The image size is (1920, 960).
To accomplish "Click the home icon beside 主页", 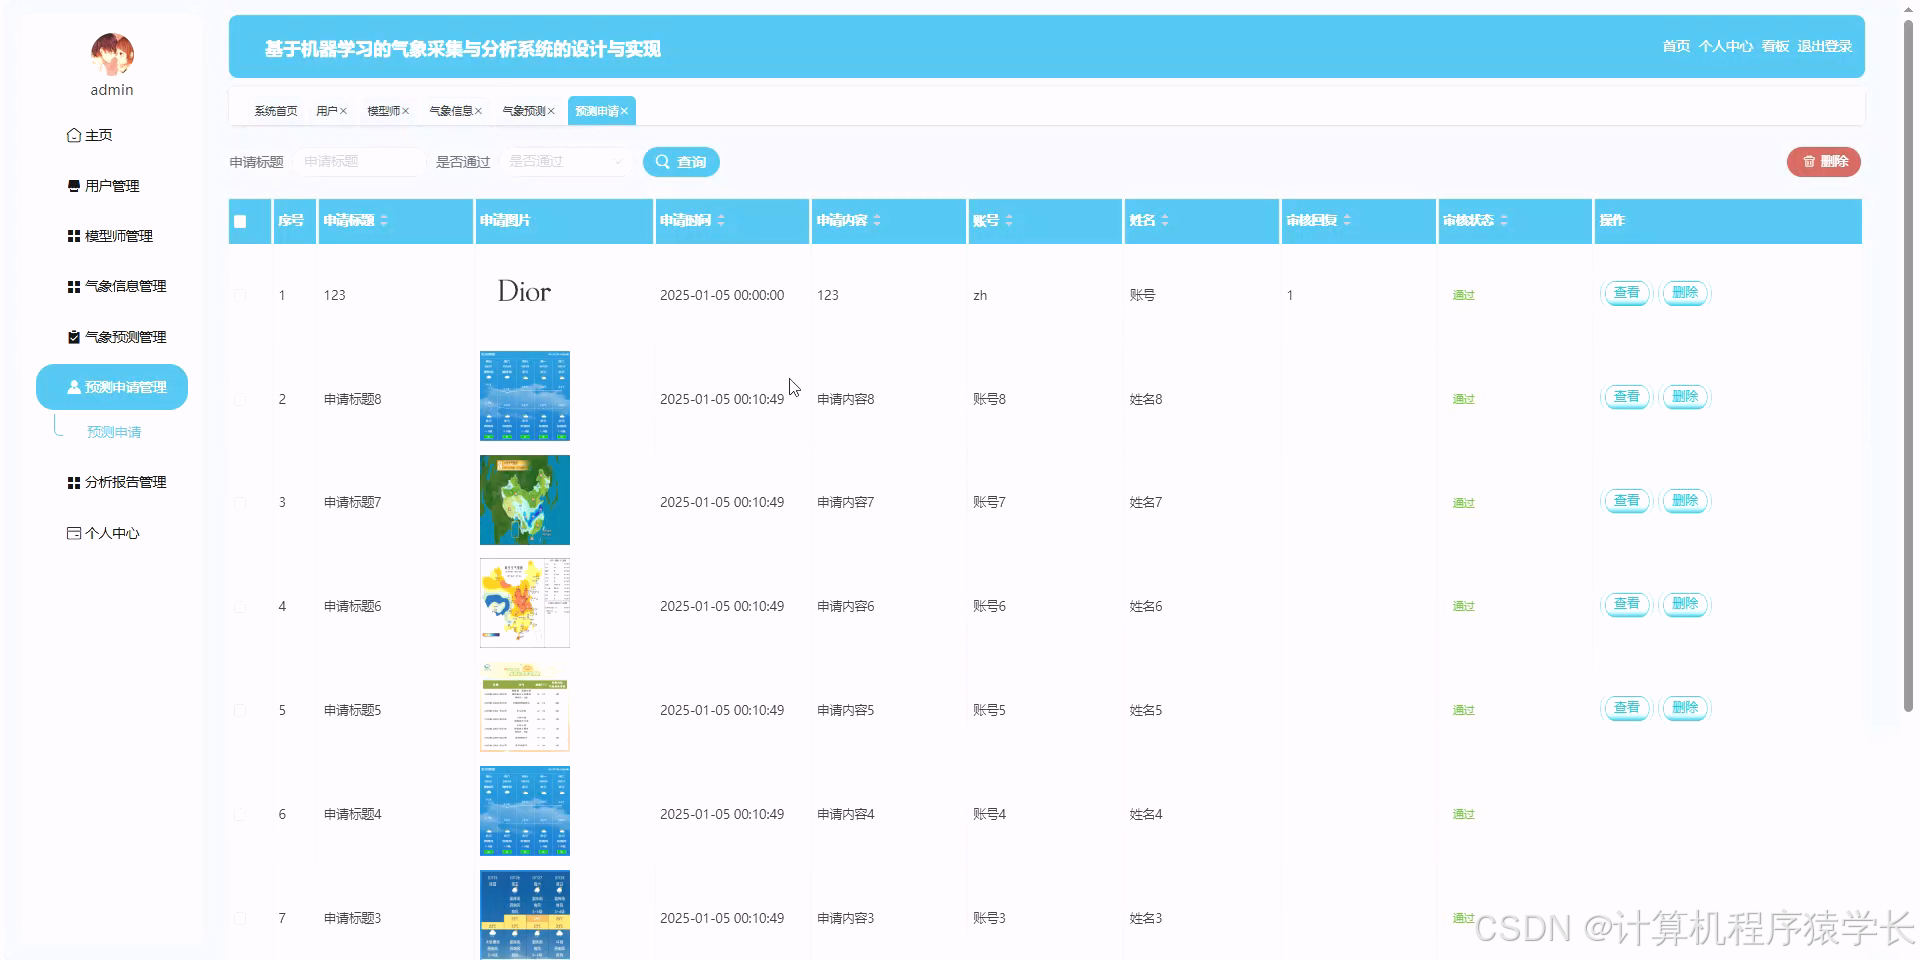I will 74,135.
